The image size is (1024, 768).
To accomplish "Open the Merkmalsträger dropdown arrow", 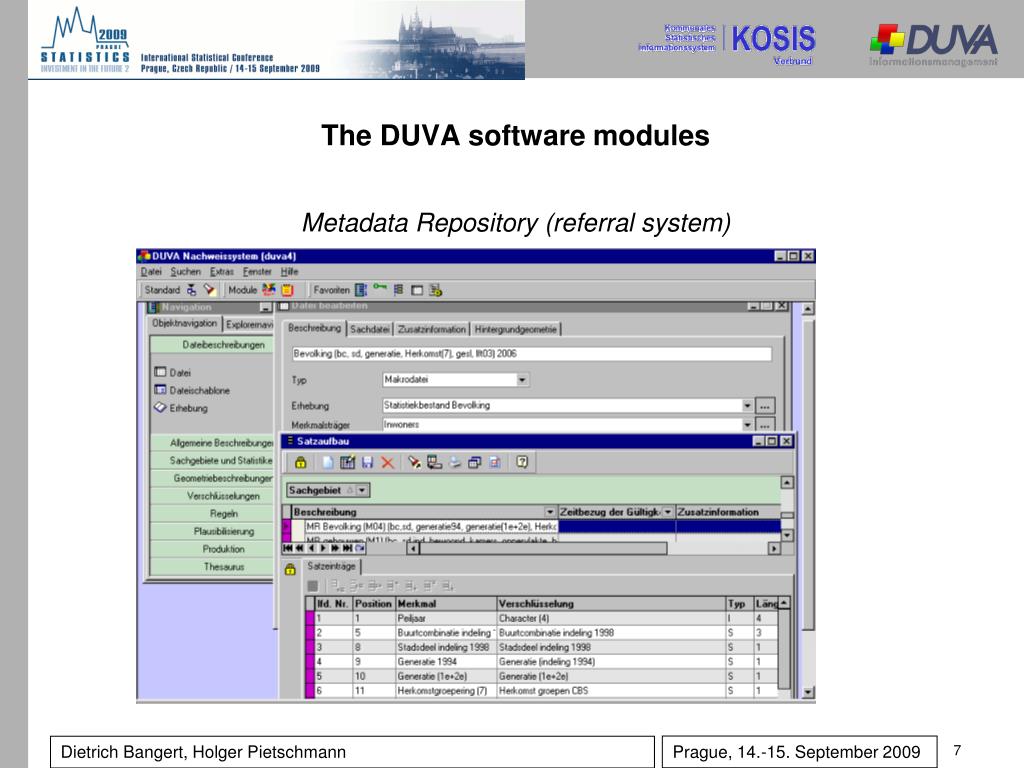I will 747,424.
